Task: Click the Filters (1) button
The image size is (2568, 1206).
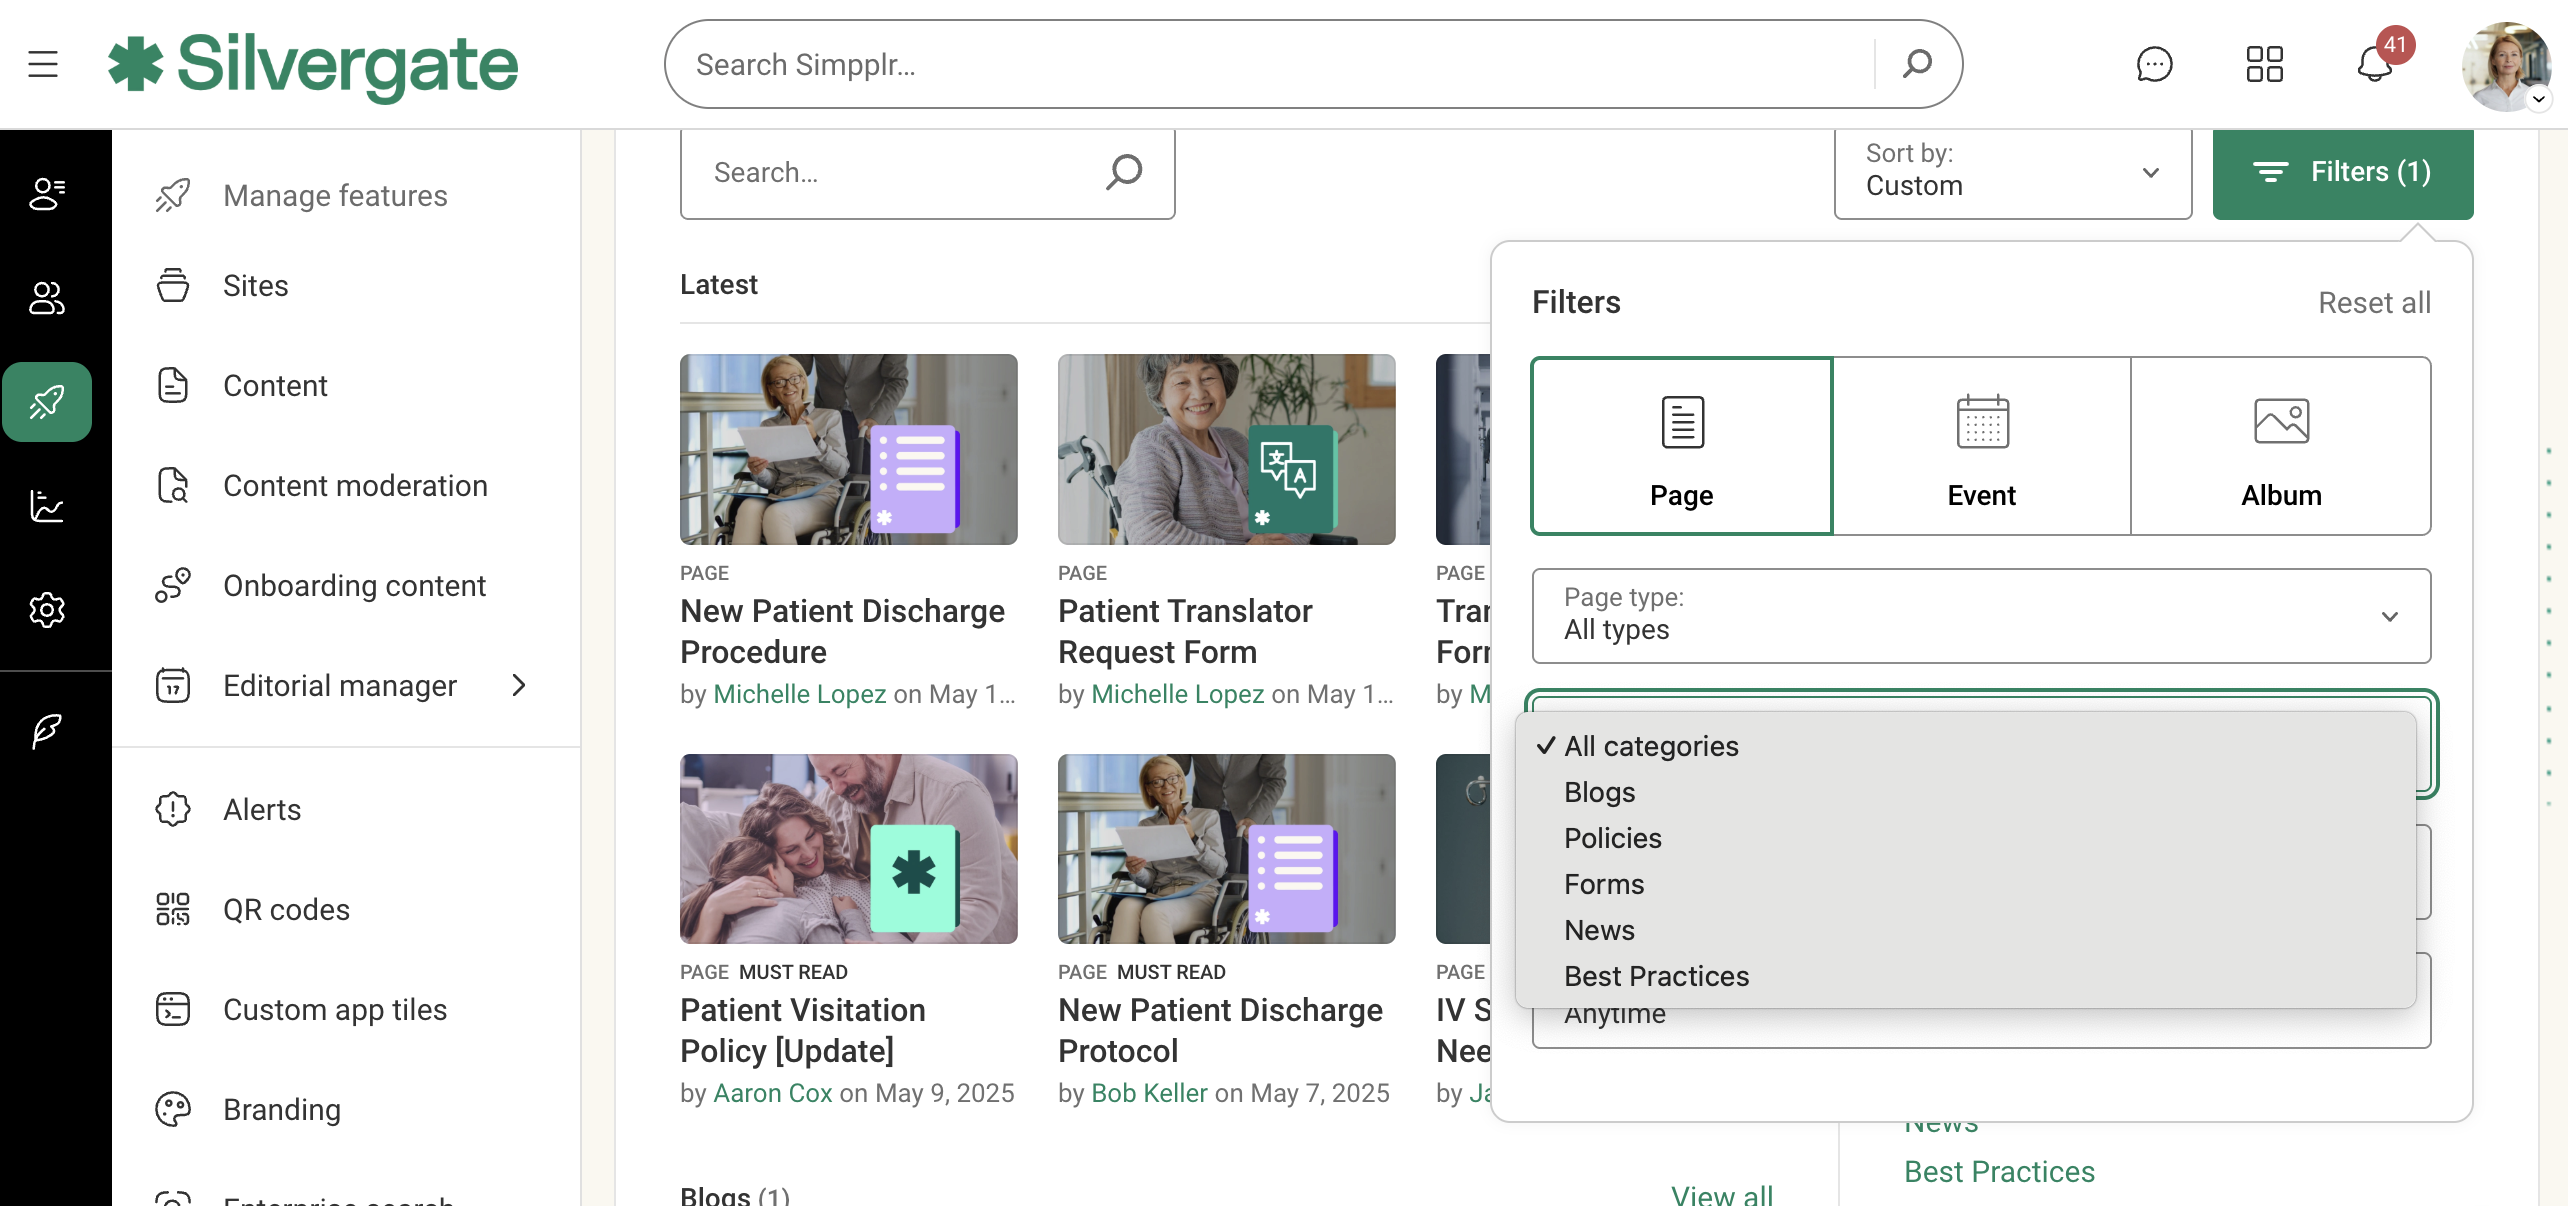Action: coord(2342,172)
